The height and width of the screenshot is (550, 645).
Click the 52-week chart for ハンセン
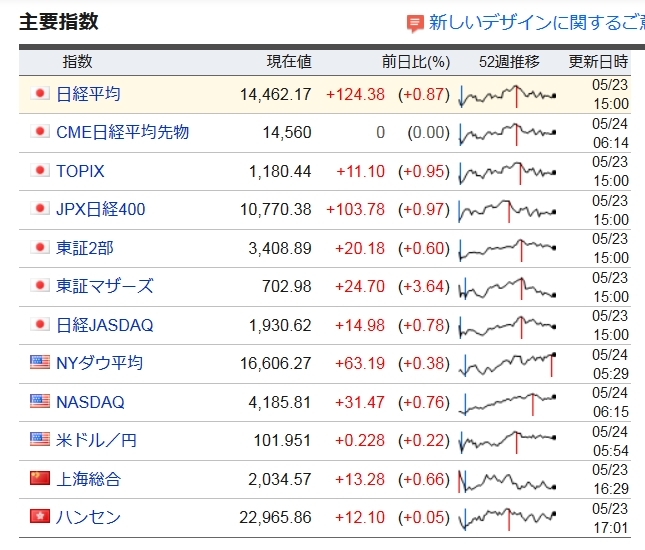point(508,517)
